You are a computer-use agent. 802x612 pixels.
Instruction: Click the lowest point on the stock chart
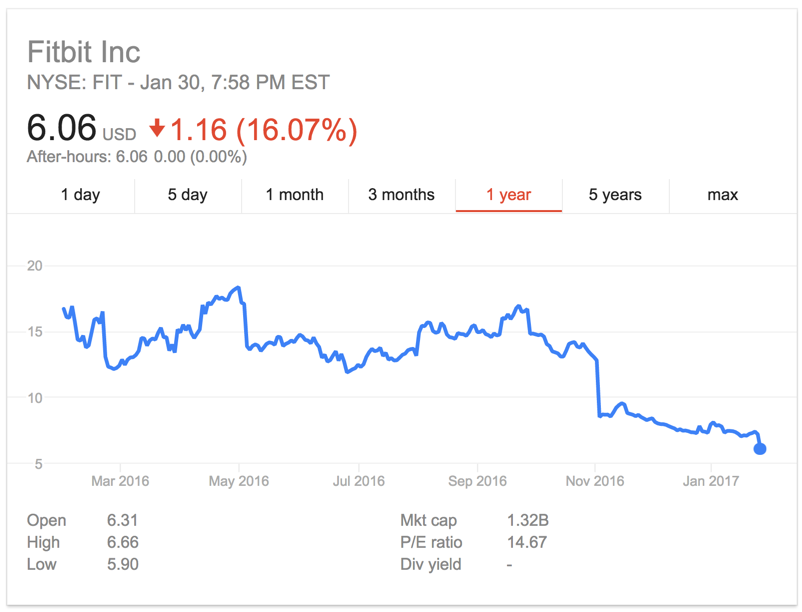758,450
